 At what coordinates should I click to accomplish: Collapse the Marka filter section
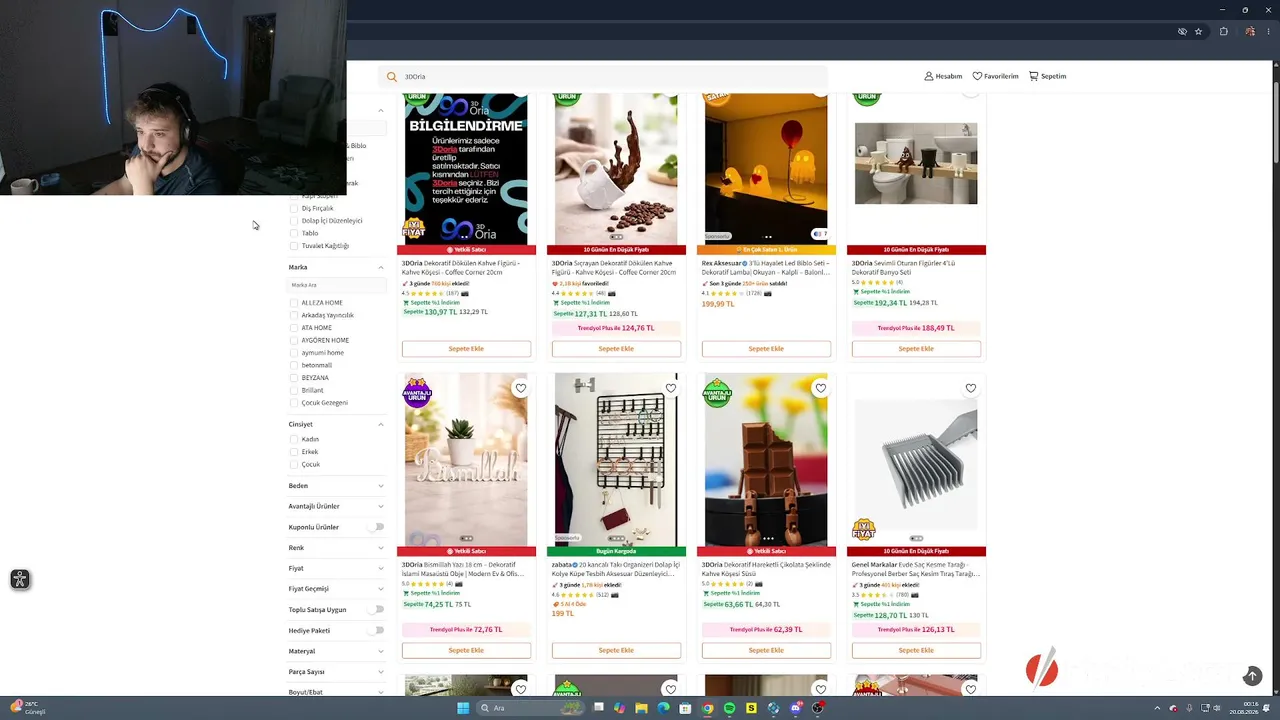point(381,267)
